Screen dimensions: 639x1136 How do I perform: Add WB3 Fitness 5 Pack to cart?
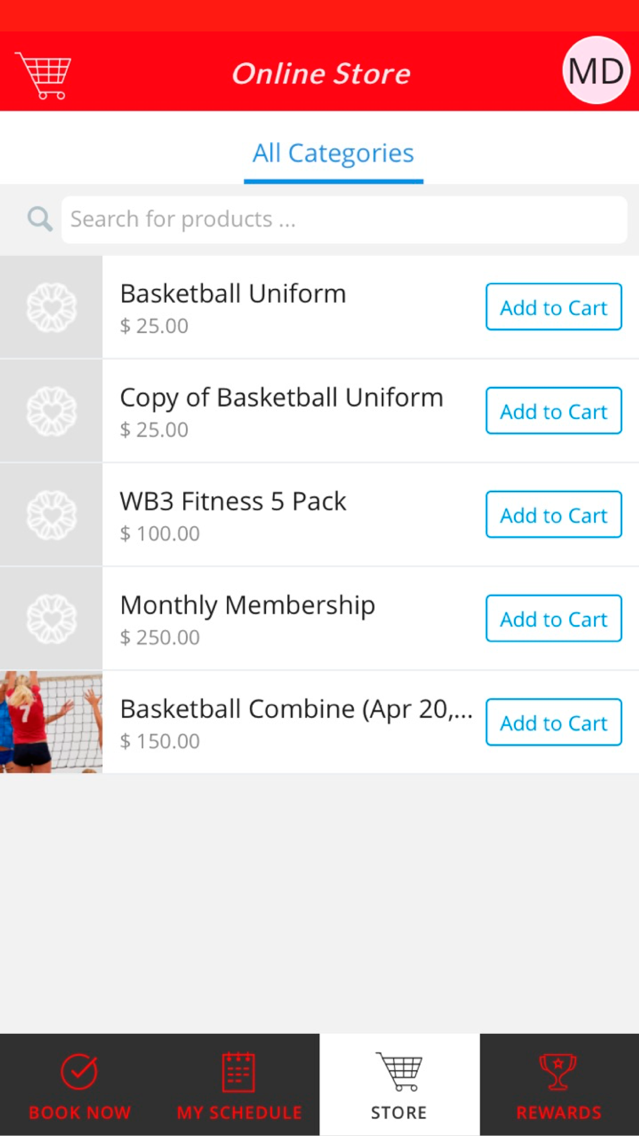click(x=554, y=514)
